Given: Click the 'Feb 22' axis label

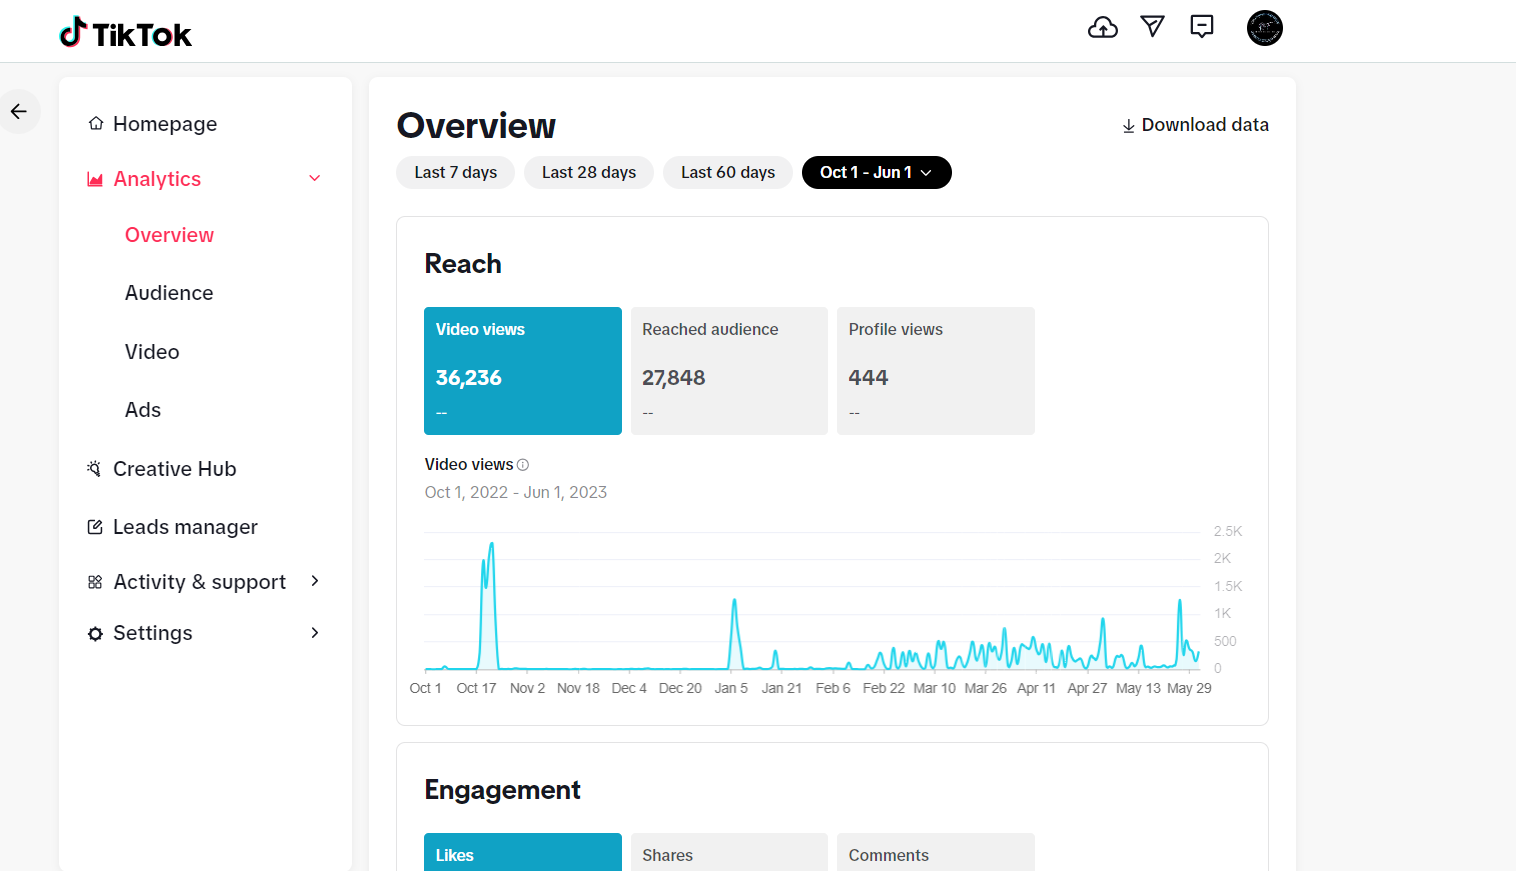Looking at the screenshot, I should 884,688.
